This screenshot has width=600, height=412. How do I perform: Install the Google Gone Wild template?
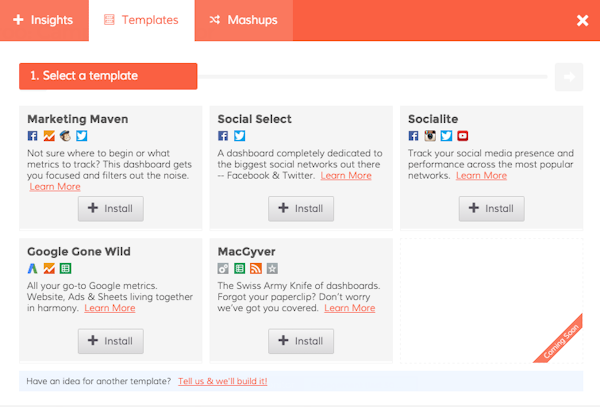click(x=111, y=341)
